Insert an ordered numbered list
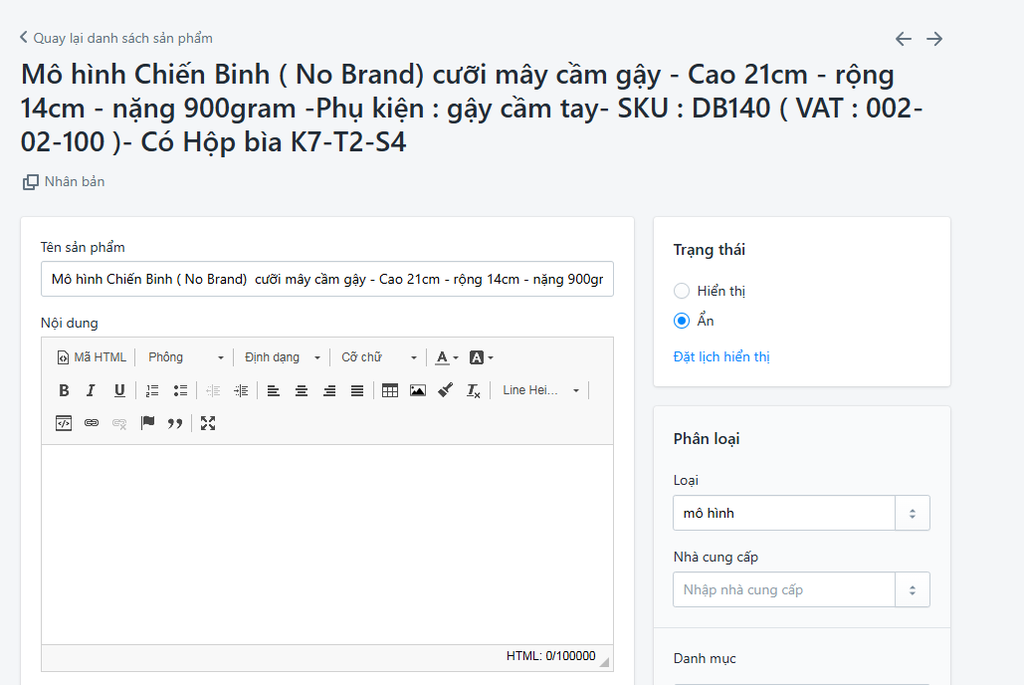This screenshot has width=1024, height=685. [x=152, y=390]
